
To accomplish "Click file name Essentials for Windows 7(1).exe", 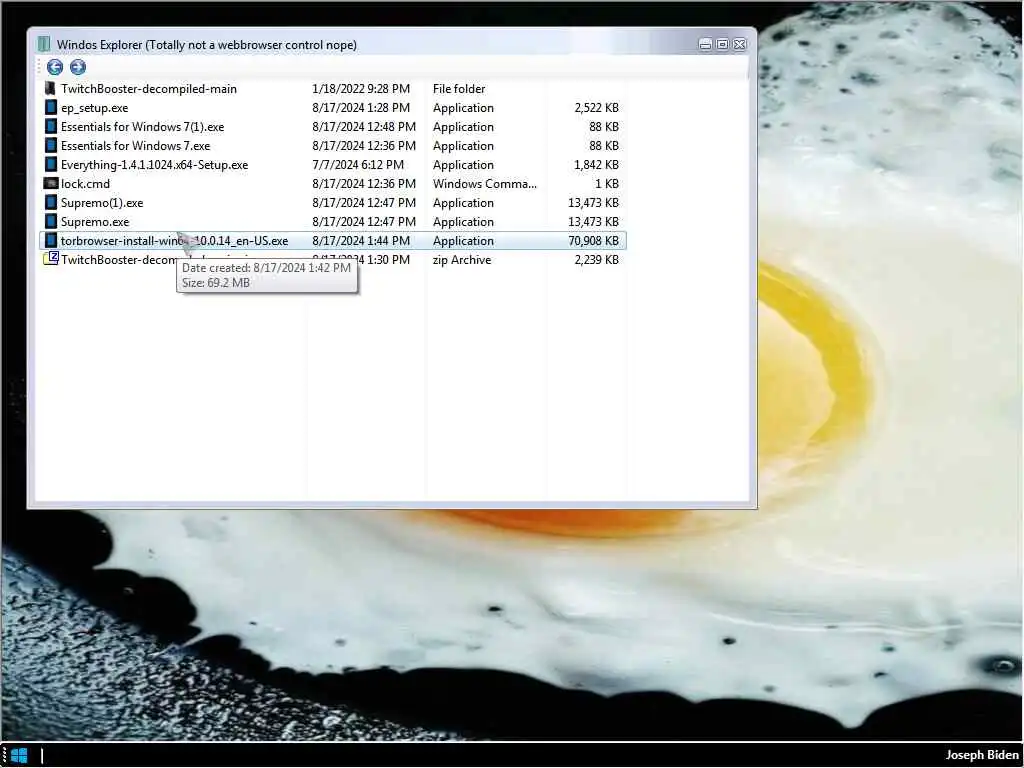I will click(x=142, y=127).
